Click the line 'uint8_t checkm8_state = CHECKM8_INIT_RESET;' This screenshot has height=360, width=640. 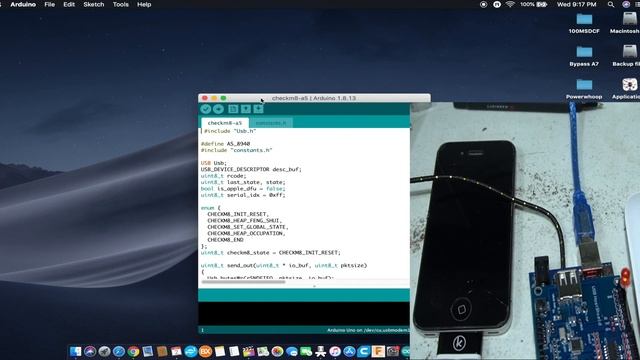coord(271,253)
